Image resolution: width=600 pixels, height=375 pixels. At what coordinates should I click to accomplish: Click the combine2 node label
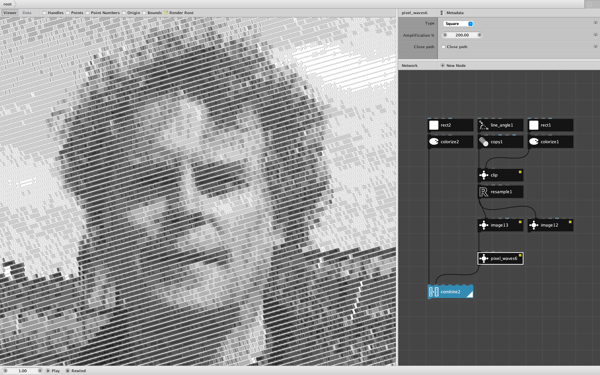[450, 292]
